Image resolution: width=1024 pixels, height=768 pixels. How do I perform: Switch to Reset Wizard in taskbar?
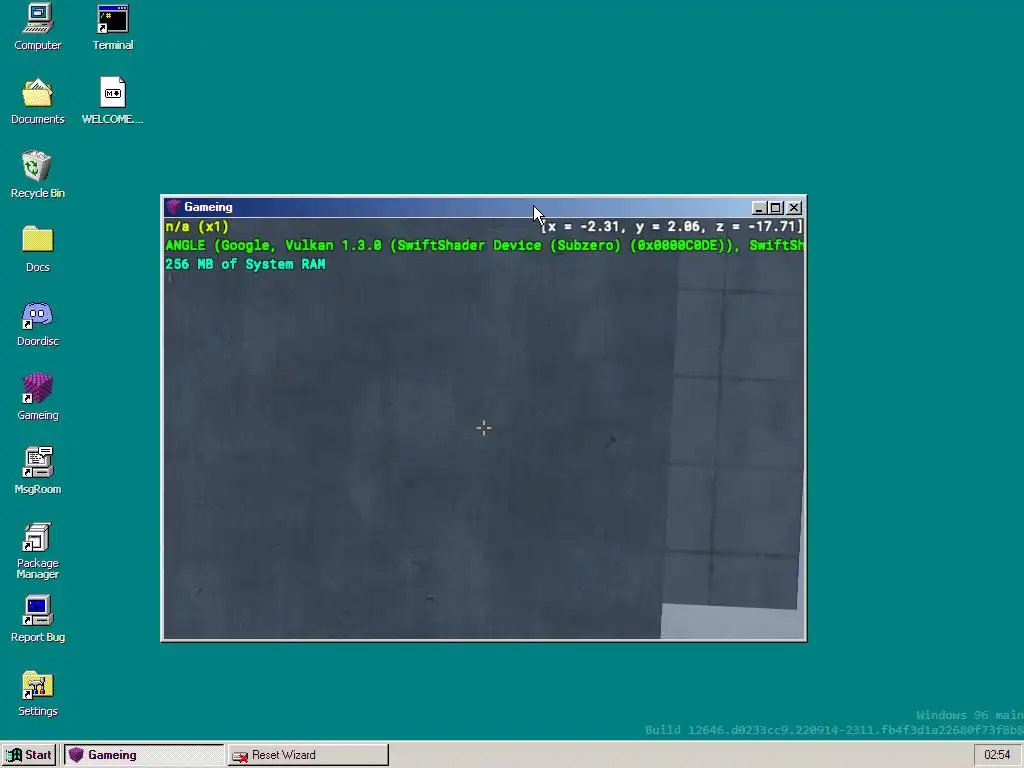tap(308, 755)
